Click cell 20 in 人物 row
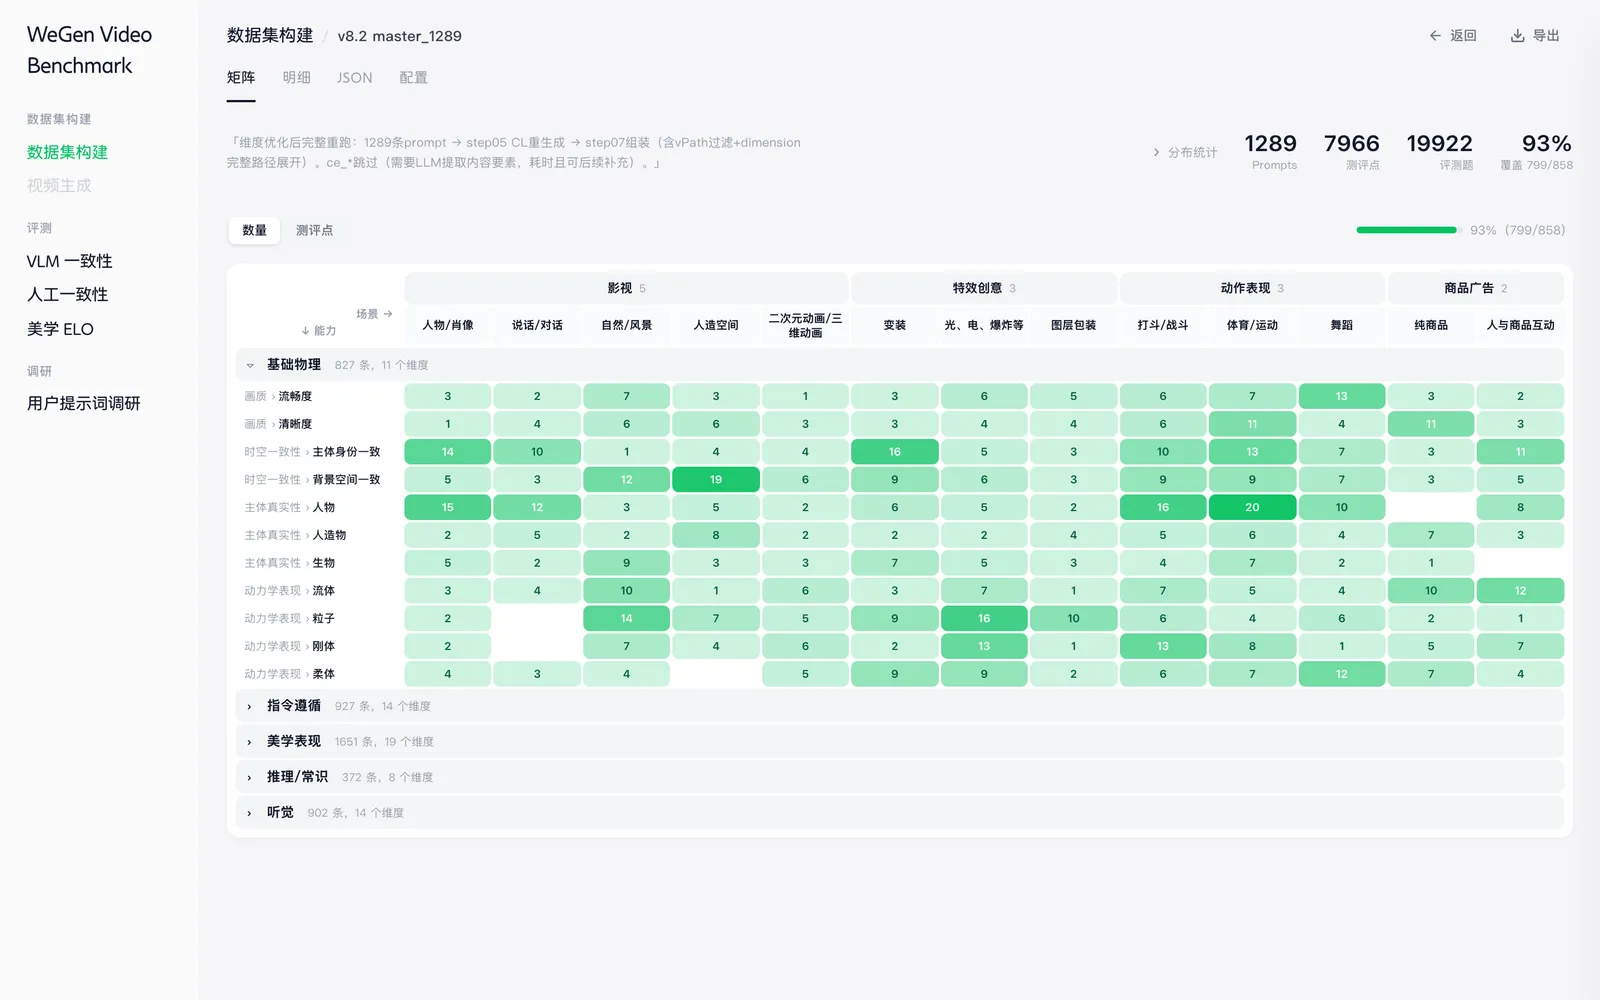Screen dimensions: 1600x1000 (1252, 508)
